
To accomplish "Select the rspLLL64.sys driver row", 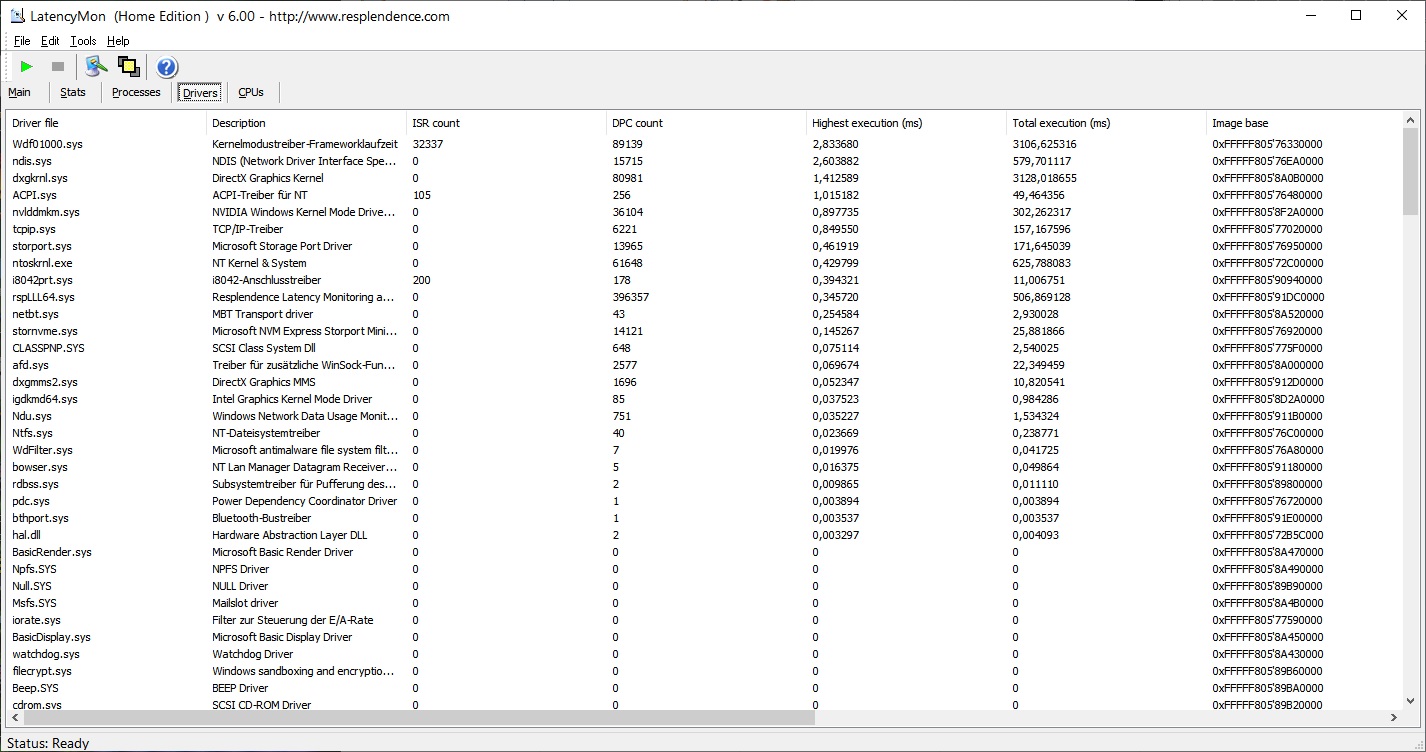I will pyautogui.click(x=704, y=297).
